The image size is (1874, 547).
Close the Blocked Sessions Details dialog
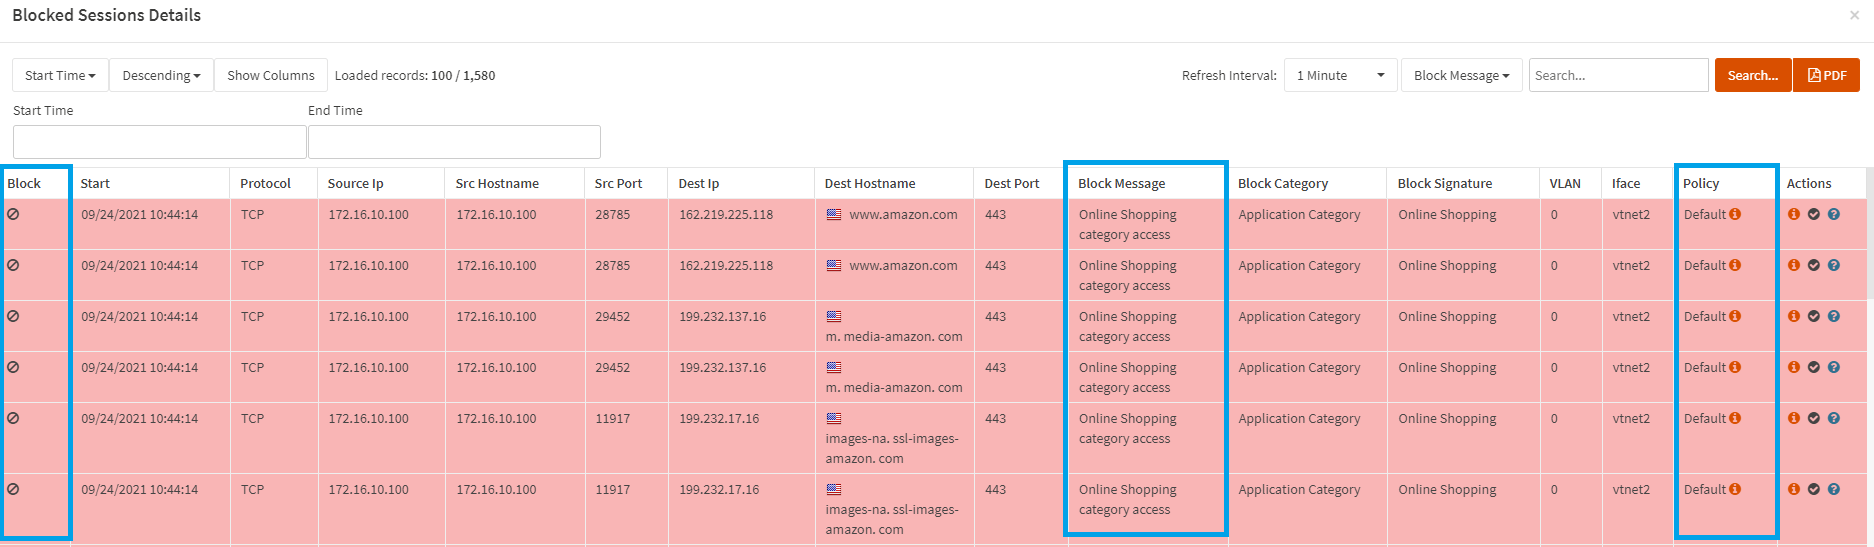[1854, 16]
